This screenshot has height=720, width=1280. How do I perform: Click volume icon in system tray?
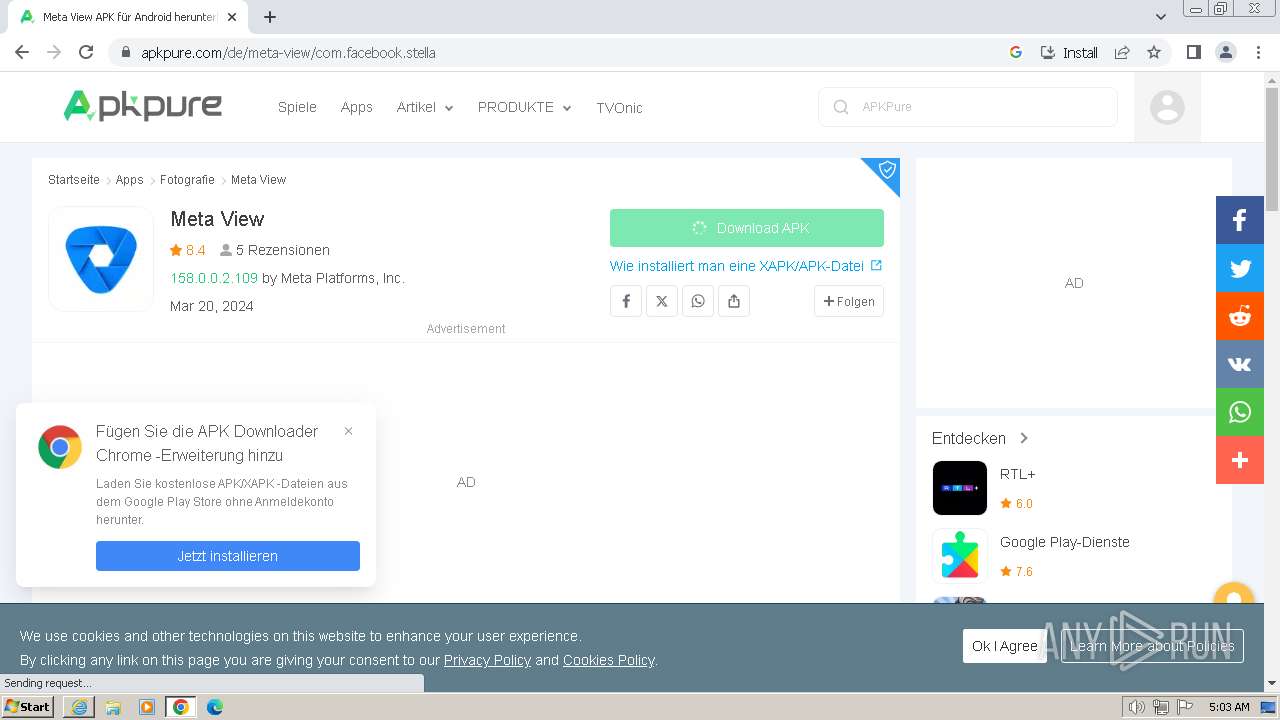1136,707
